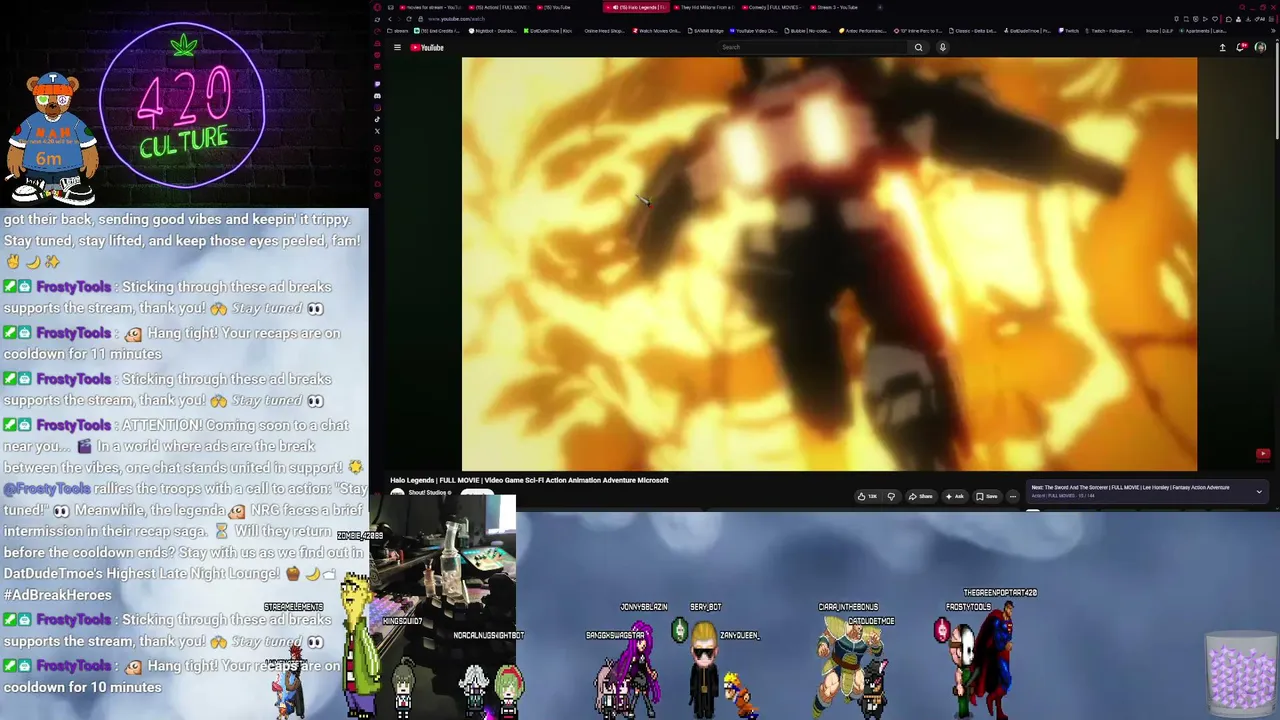The width and height of the screenshot is (1280, 720).
Task: Switch to the 'They Hid Millions From a' tab
Action: [705, 7]
